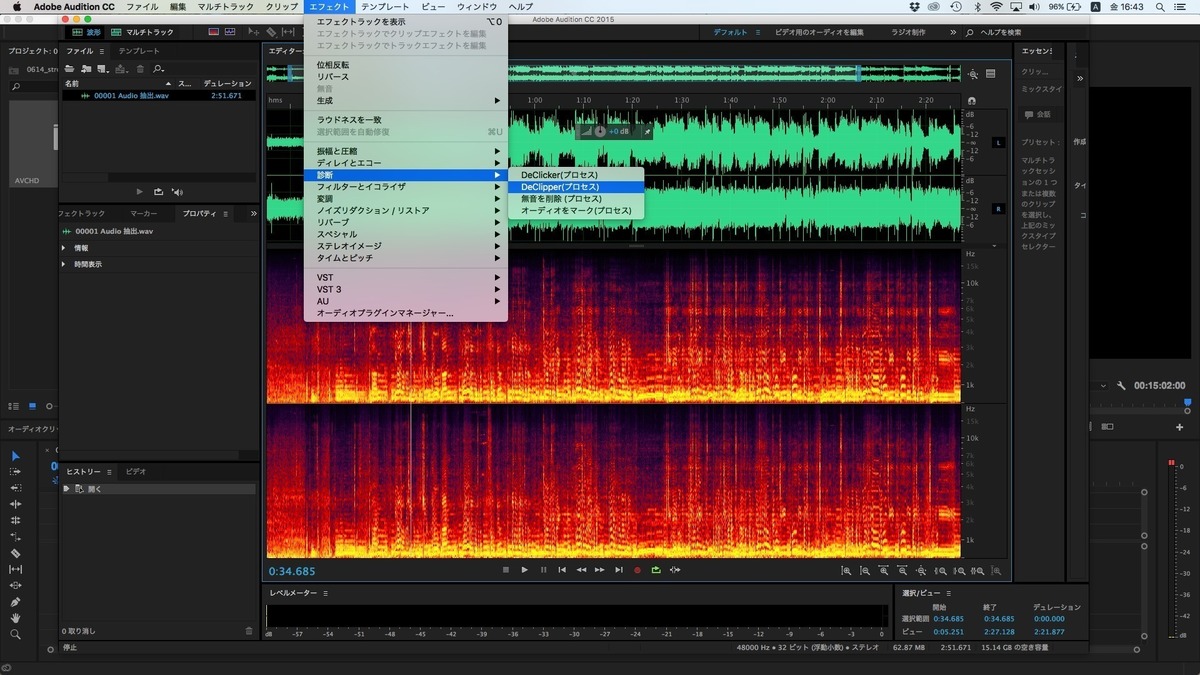
Task: Pick the Zoom magnifier tool in left toolbar
Action: point(15,634)
